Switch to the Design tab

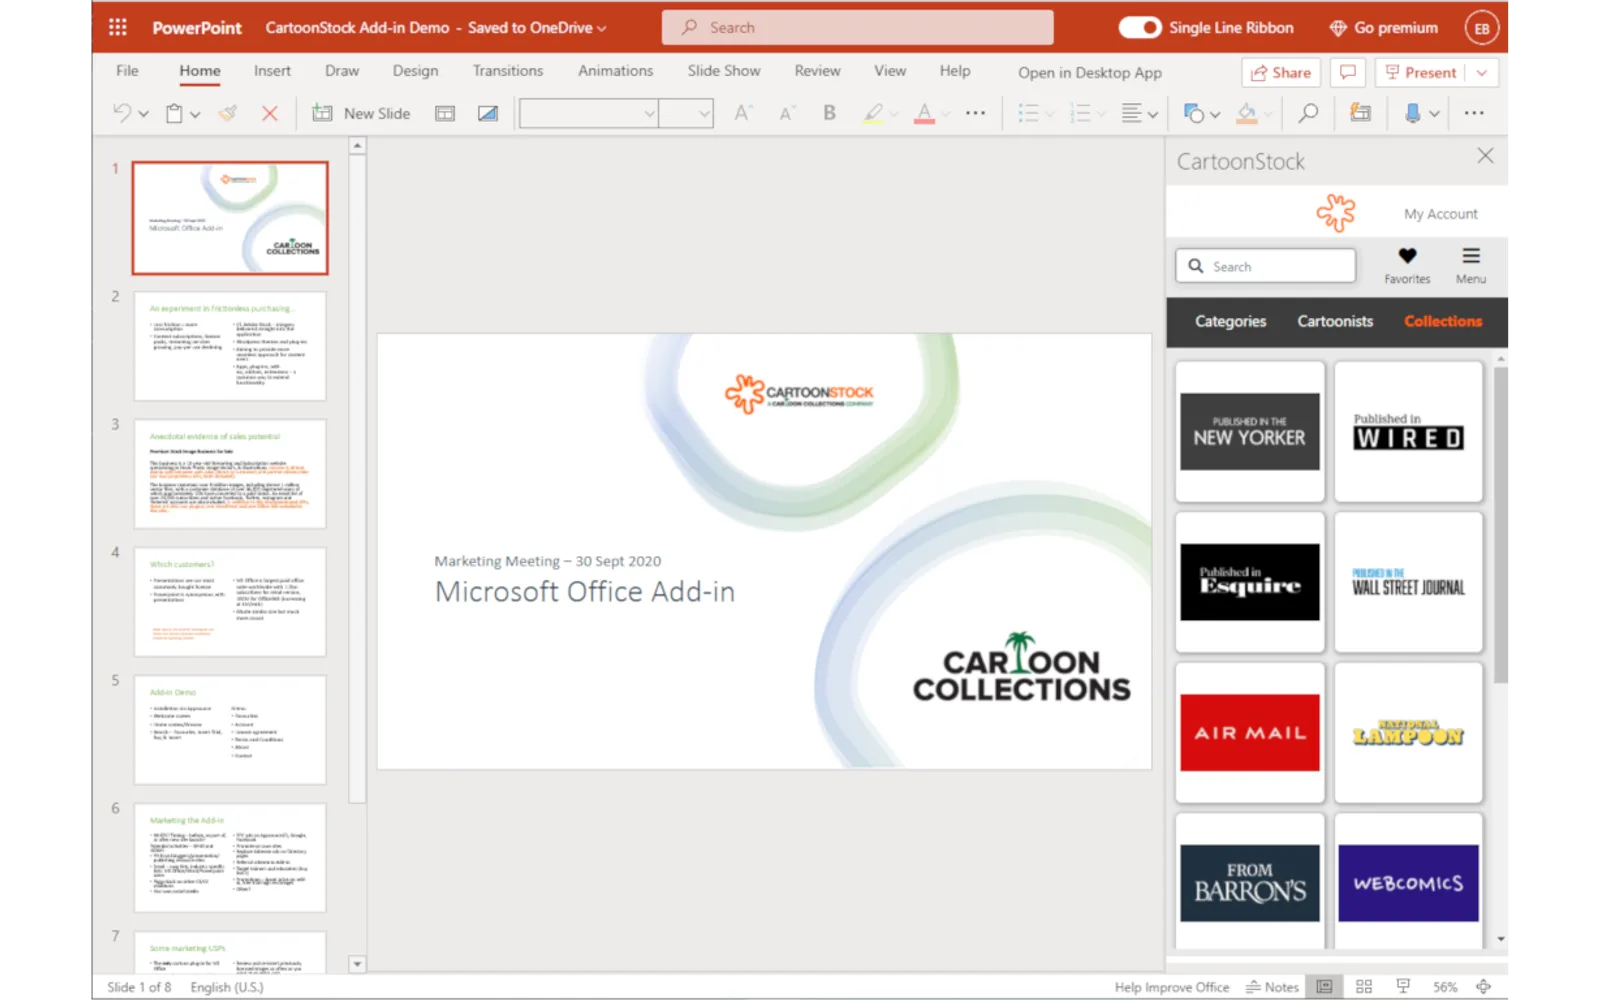pyautogui.click(x=415, y=71)
